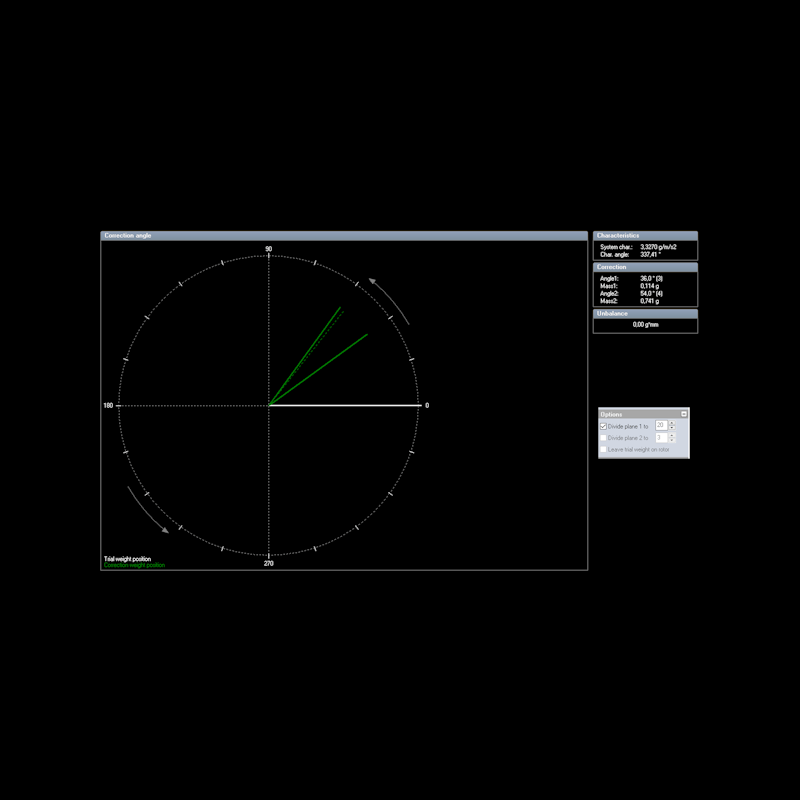The height and width of the screenshot is (800, 800).
Task: Click the Options panel title
Action: 611,414
